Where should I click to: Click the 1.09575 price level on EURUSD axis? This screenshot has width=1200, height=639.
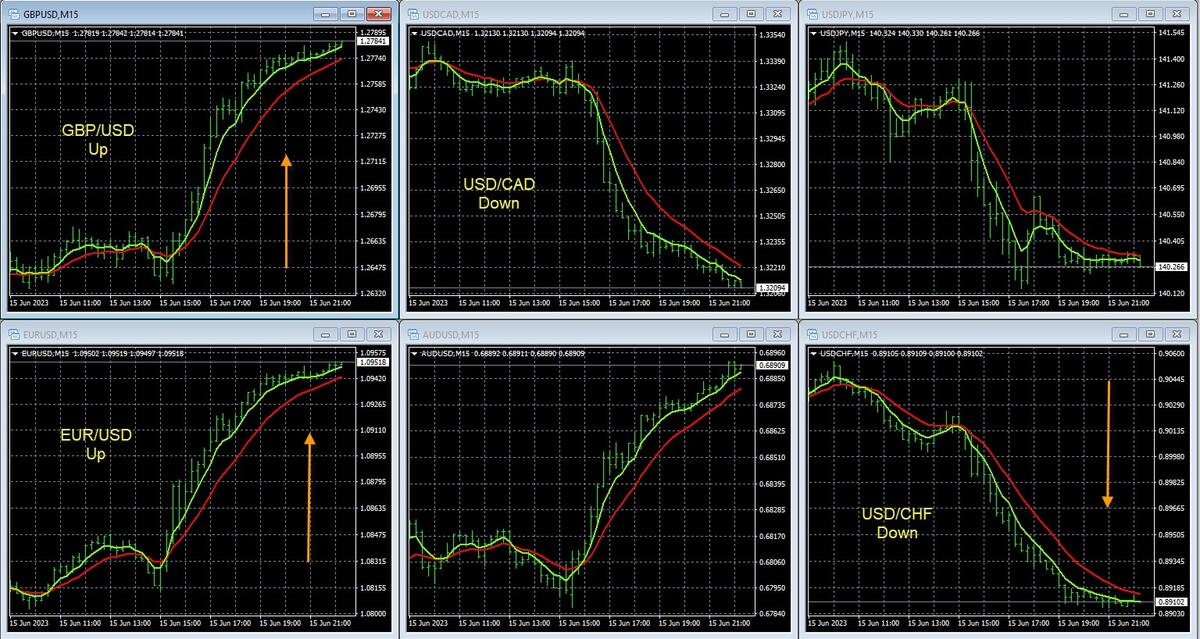(x=374, y=353)
